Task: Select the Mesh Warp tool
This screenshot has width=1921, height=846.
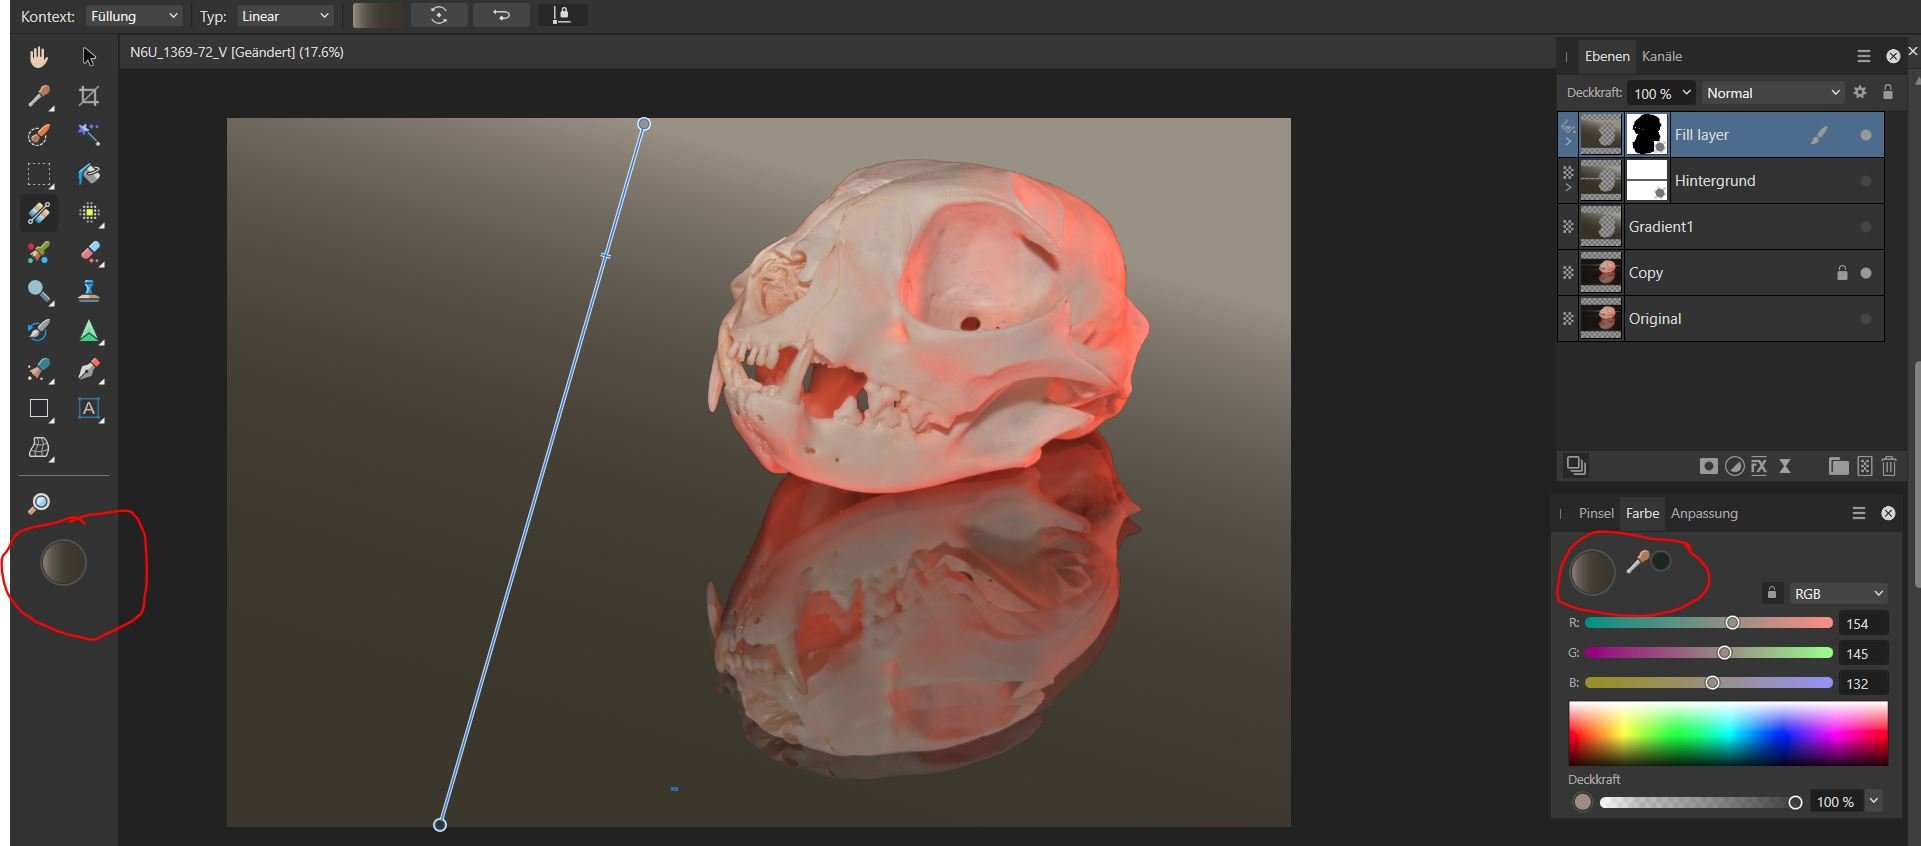Action: (x=38, y=448)
